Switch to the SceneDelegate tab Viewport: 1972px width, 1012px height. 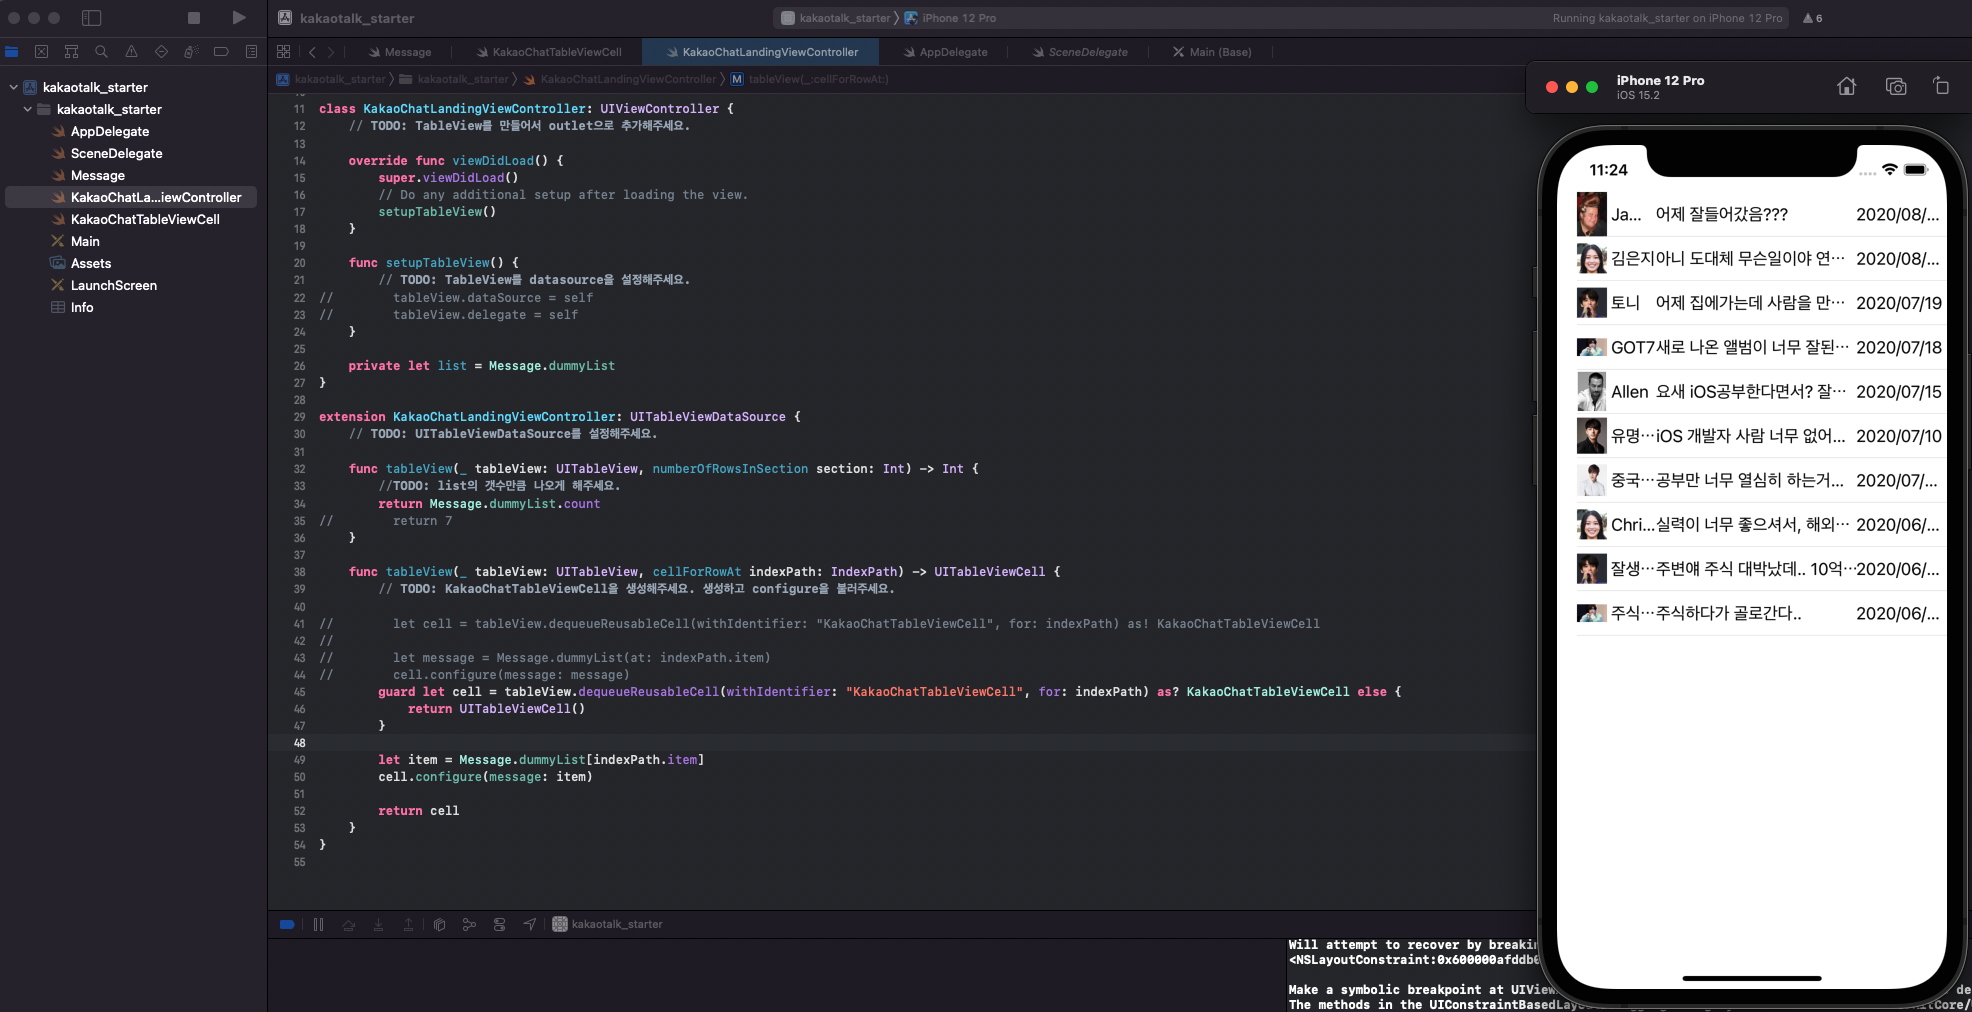(1080, 52)
